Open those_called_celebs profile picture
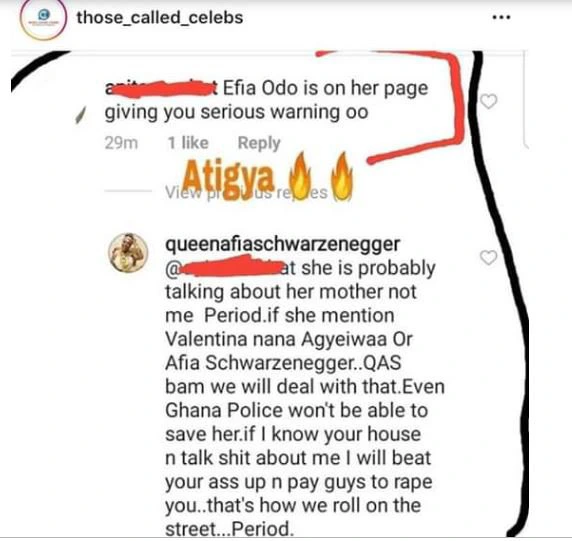 (x=44, y=19)
